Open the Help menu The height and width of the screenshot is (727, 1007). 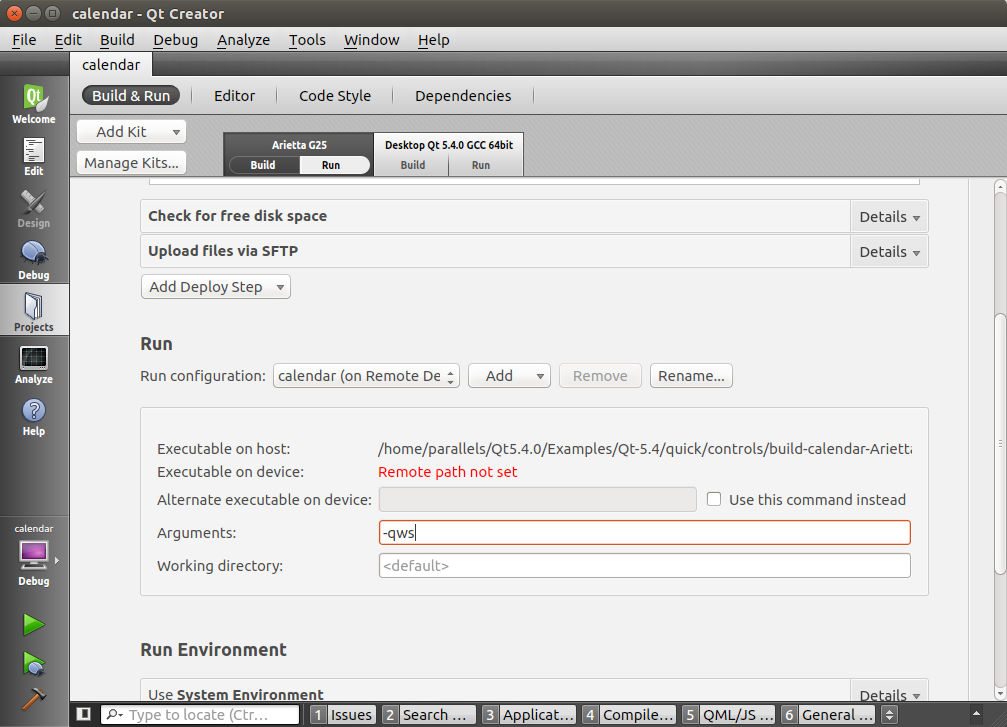point(433,40)
